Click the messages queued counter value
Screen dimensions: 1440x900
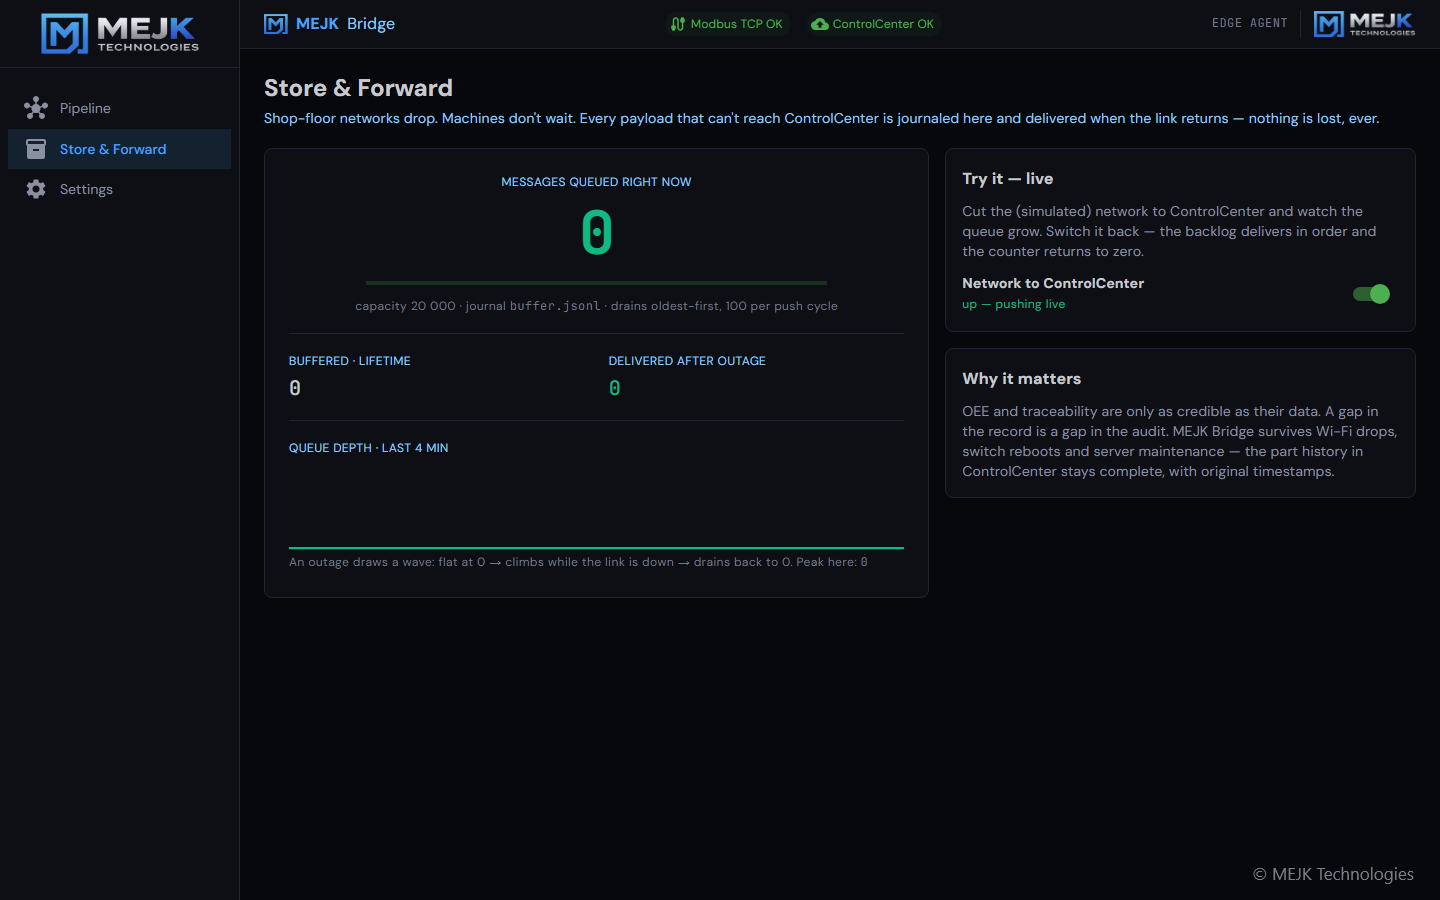click(597, 232)
